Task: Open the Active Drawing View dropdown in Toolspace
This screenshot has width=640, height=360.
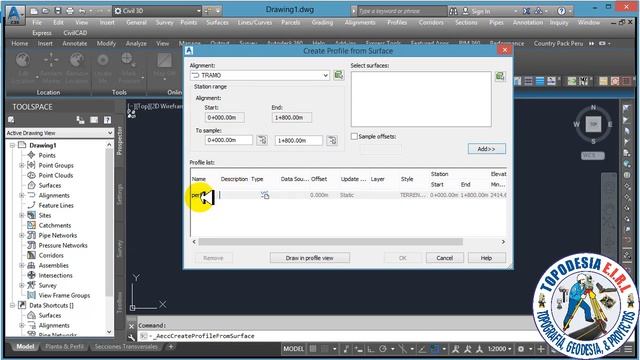Action: (60, 133)
